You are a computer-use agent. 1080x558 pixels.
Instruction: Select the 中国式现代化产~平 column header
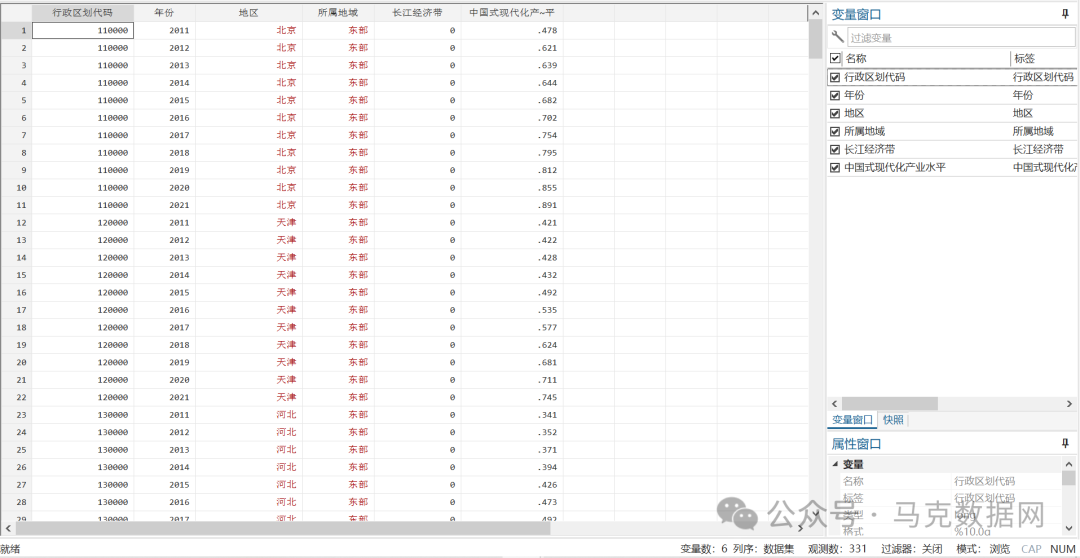tap(512, 12)
